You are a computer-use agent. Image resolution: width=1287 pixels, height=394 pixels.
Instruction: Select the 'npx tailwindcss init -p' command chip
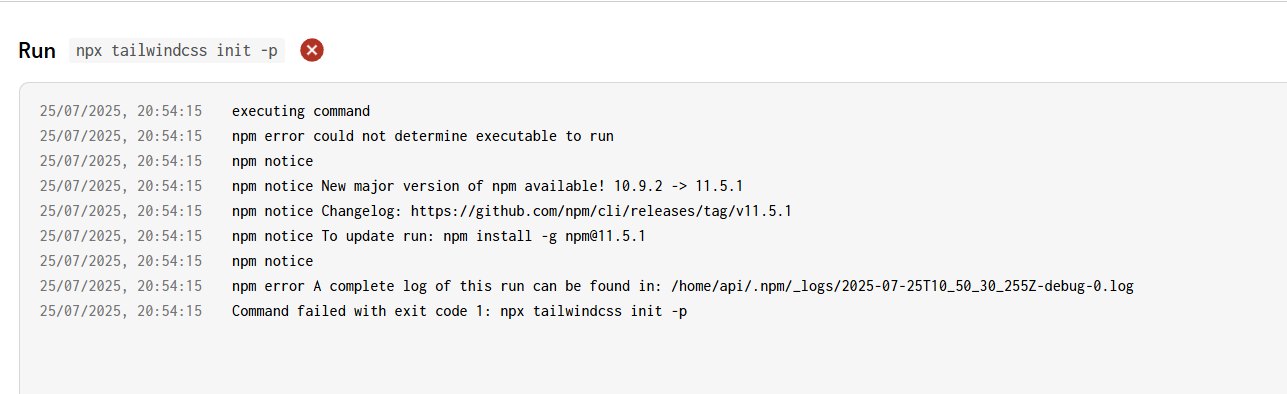click(x=177, y=51)
